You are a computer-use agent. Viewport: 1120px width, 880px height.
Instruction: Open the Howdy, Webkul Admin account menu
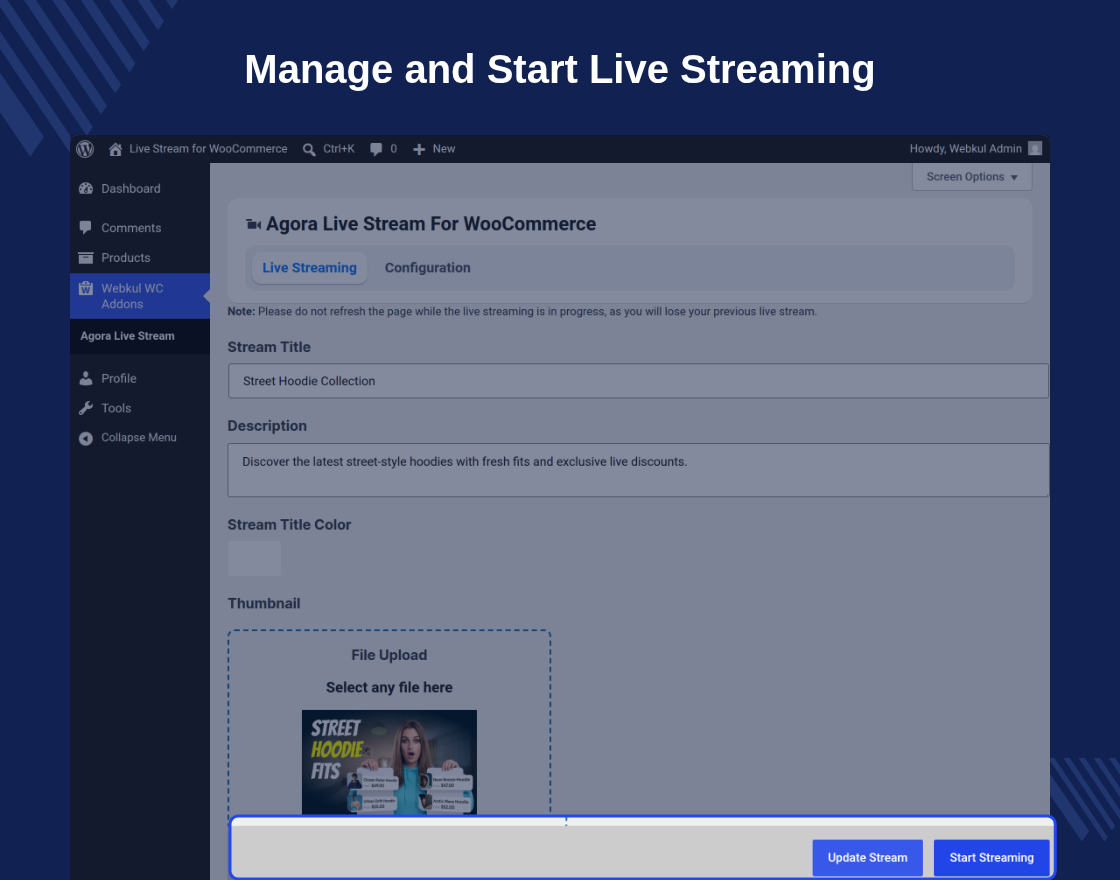965,149
